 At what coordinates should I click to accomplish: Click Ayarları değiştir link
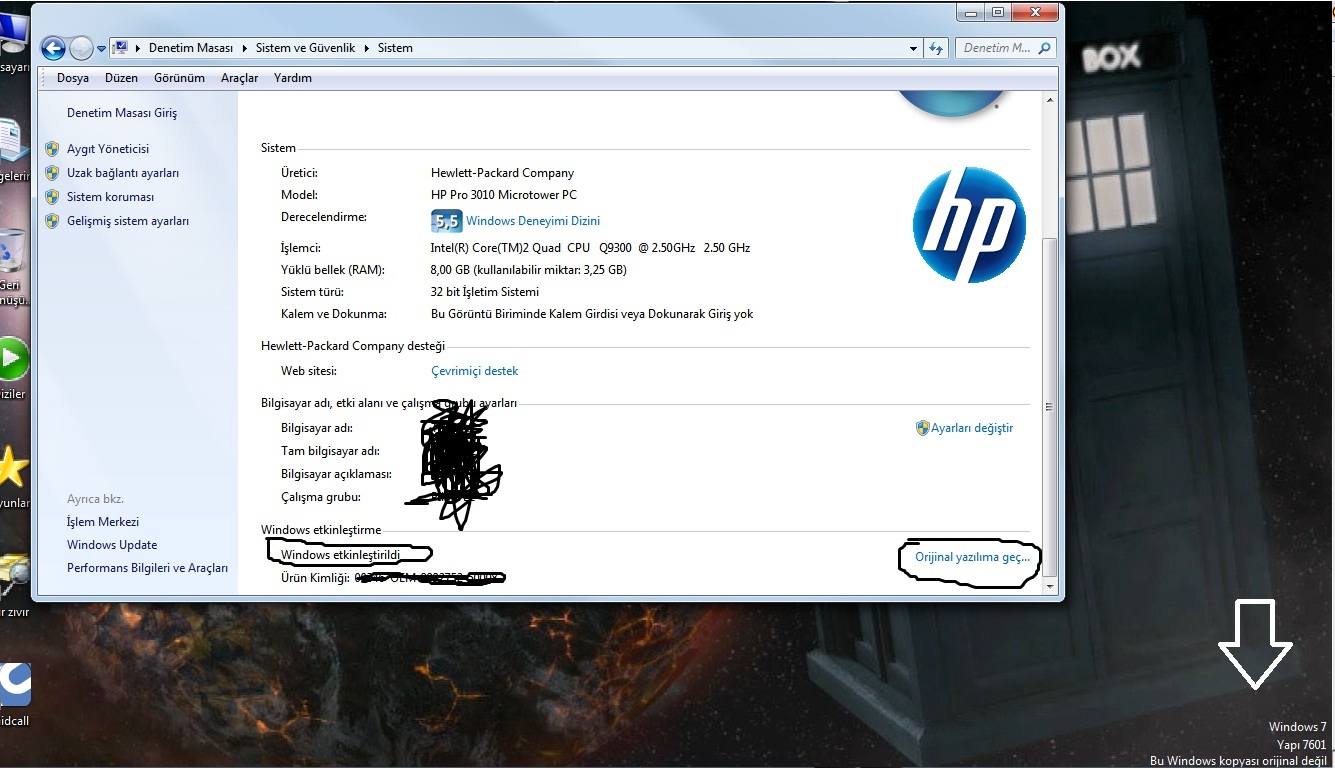(972, 428)
